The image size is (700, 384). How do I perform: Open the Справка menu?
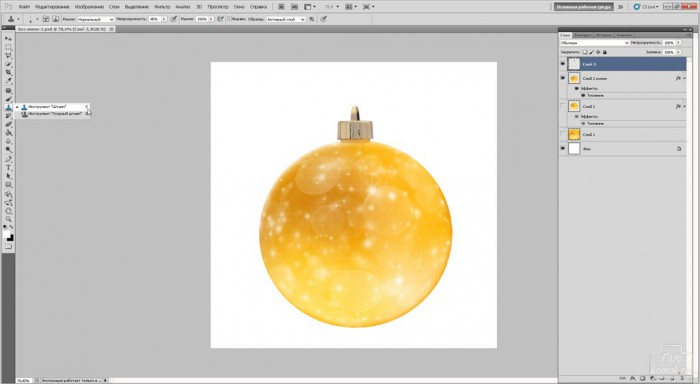tap(258, 7)
